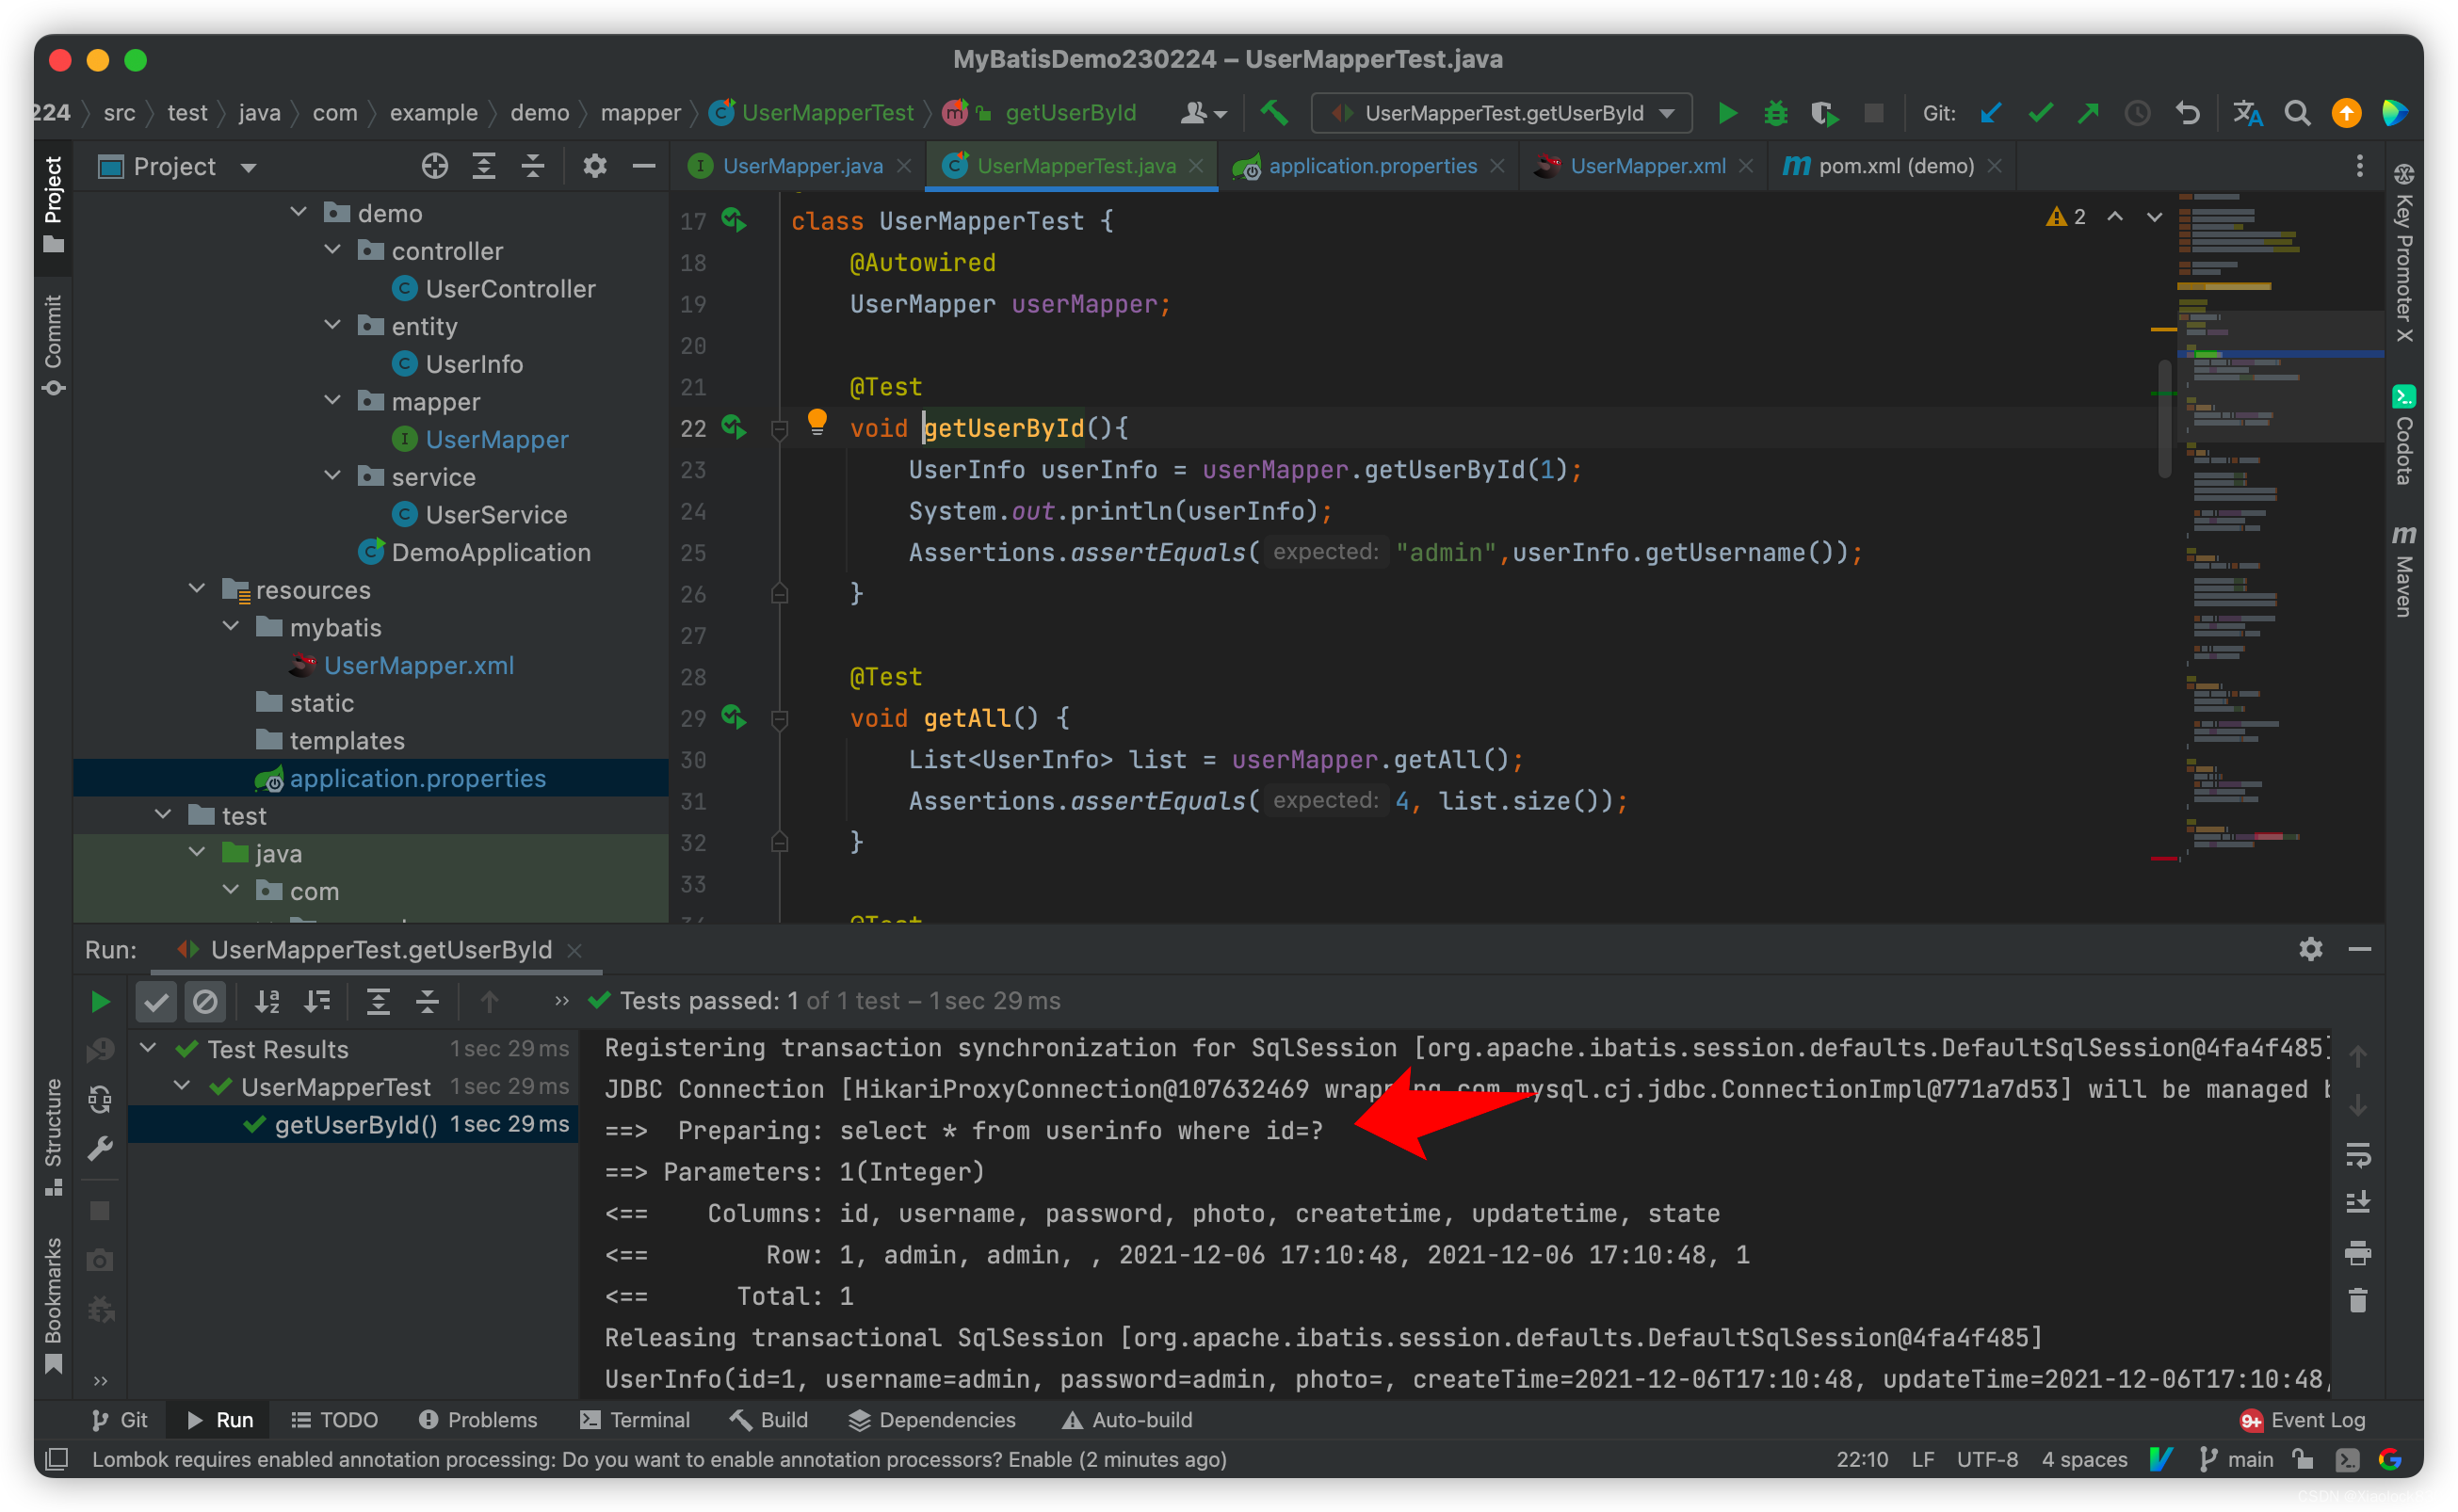The image size is (2458, 1512).
Task: Toggle soft-wrap in console output
Action: 2358,1155
